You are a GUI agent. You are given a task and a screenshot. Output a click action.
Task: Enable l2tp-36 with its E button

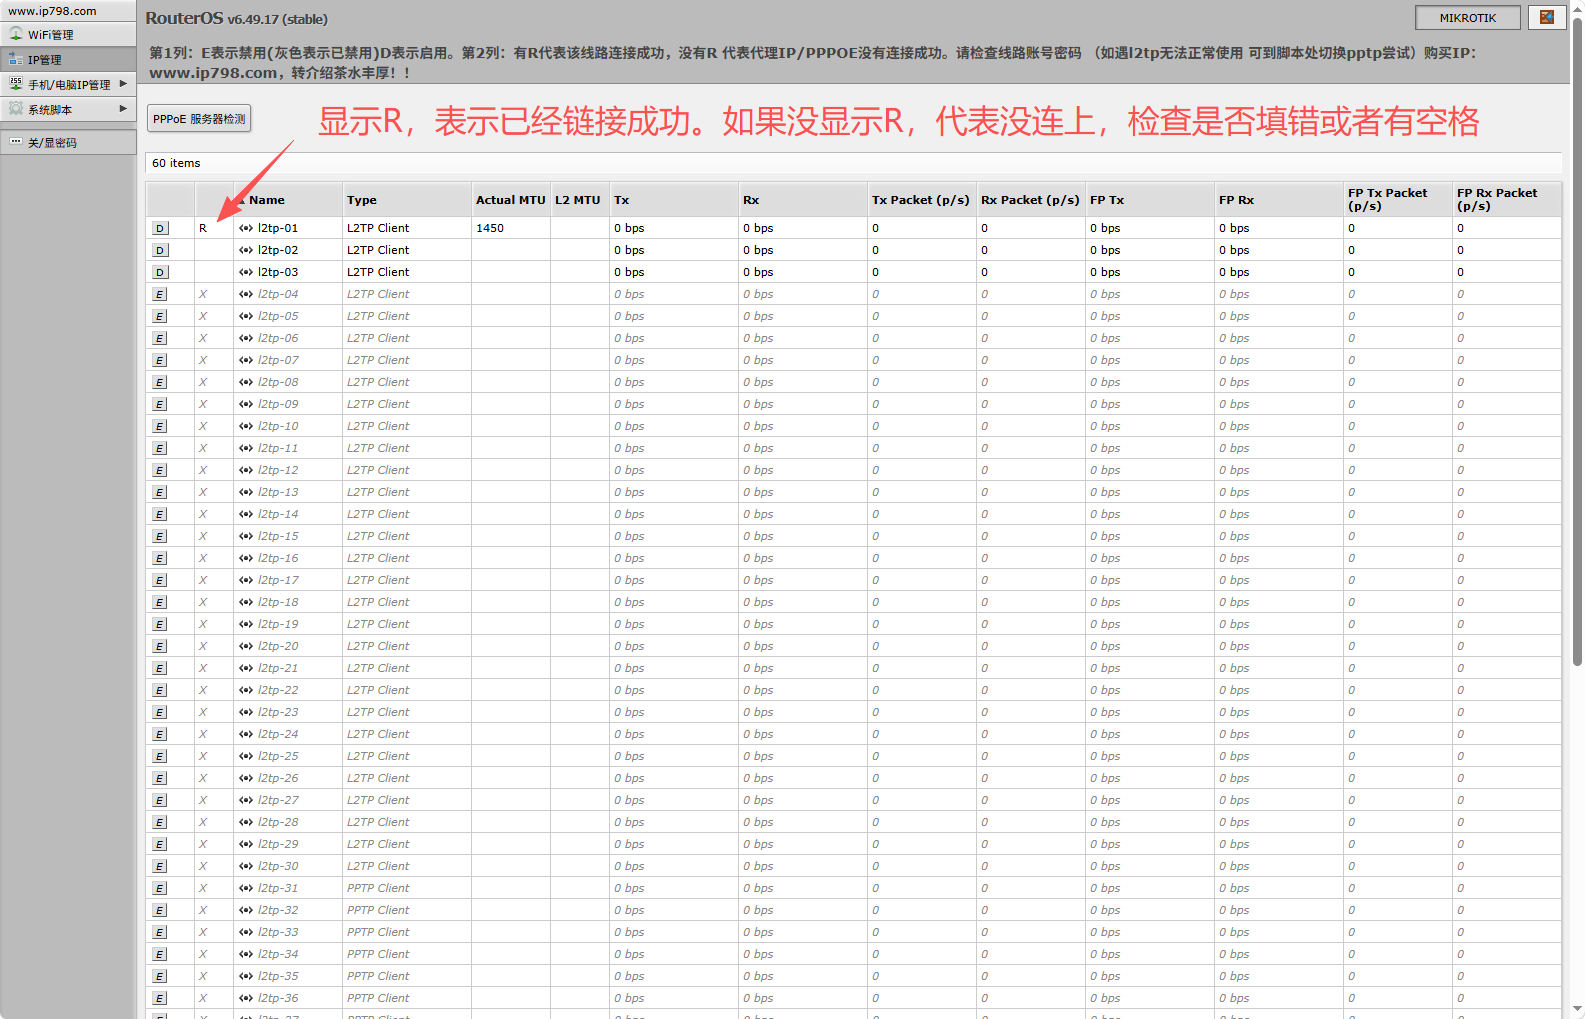160,998
